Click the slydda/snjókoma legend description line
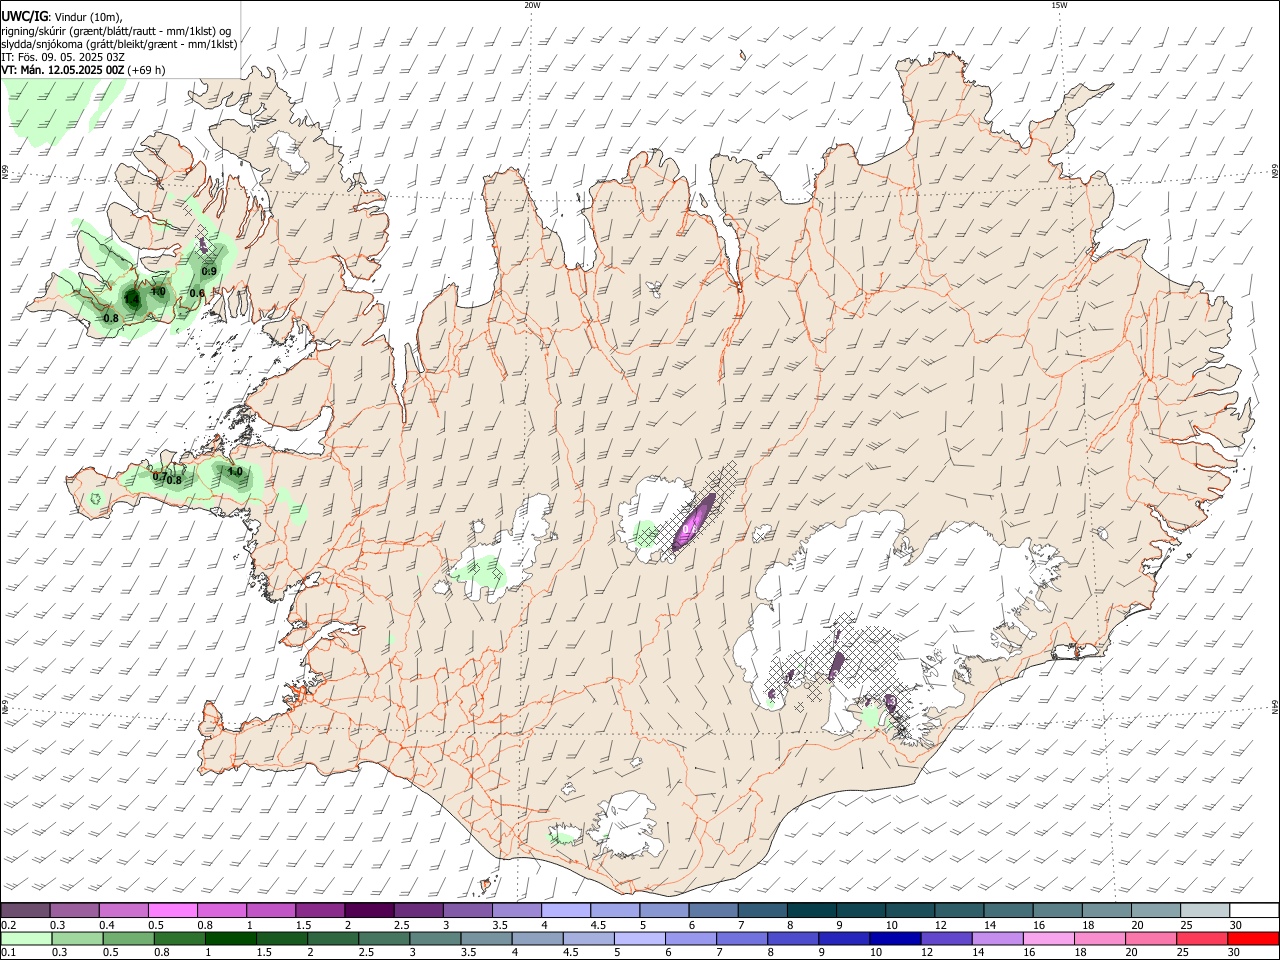The image size is (1280, 960). 119,44
